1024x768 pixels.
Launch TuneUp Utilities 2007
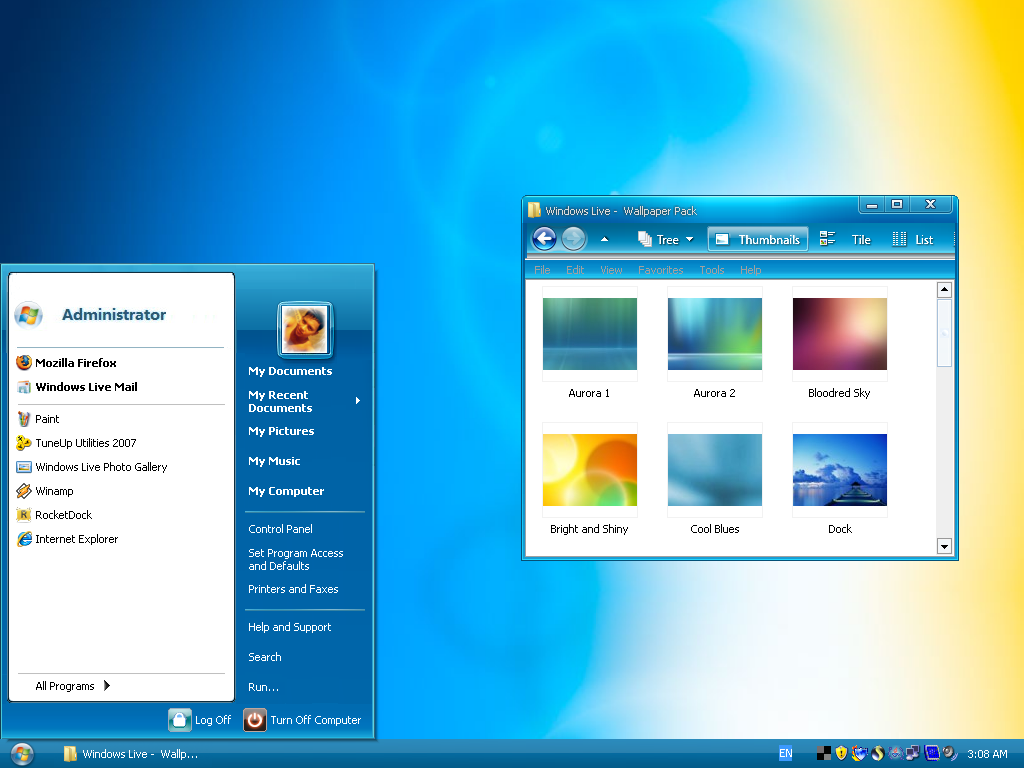[76, 443]
